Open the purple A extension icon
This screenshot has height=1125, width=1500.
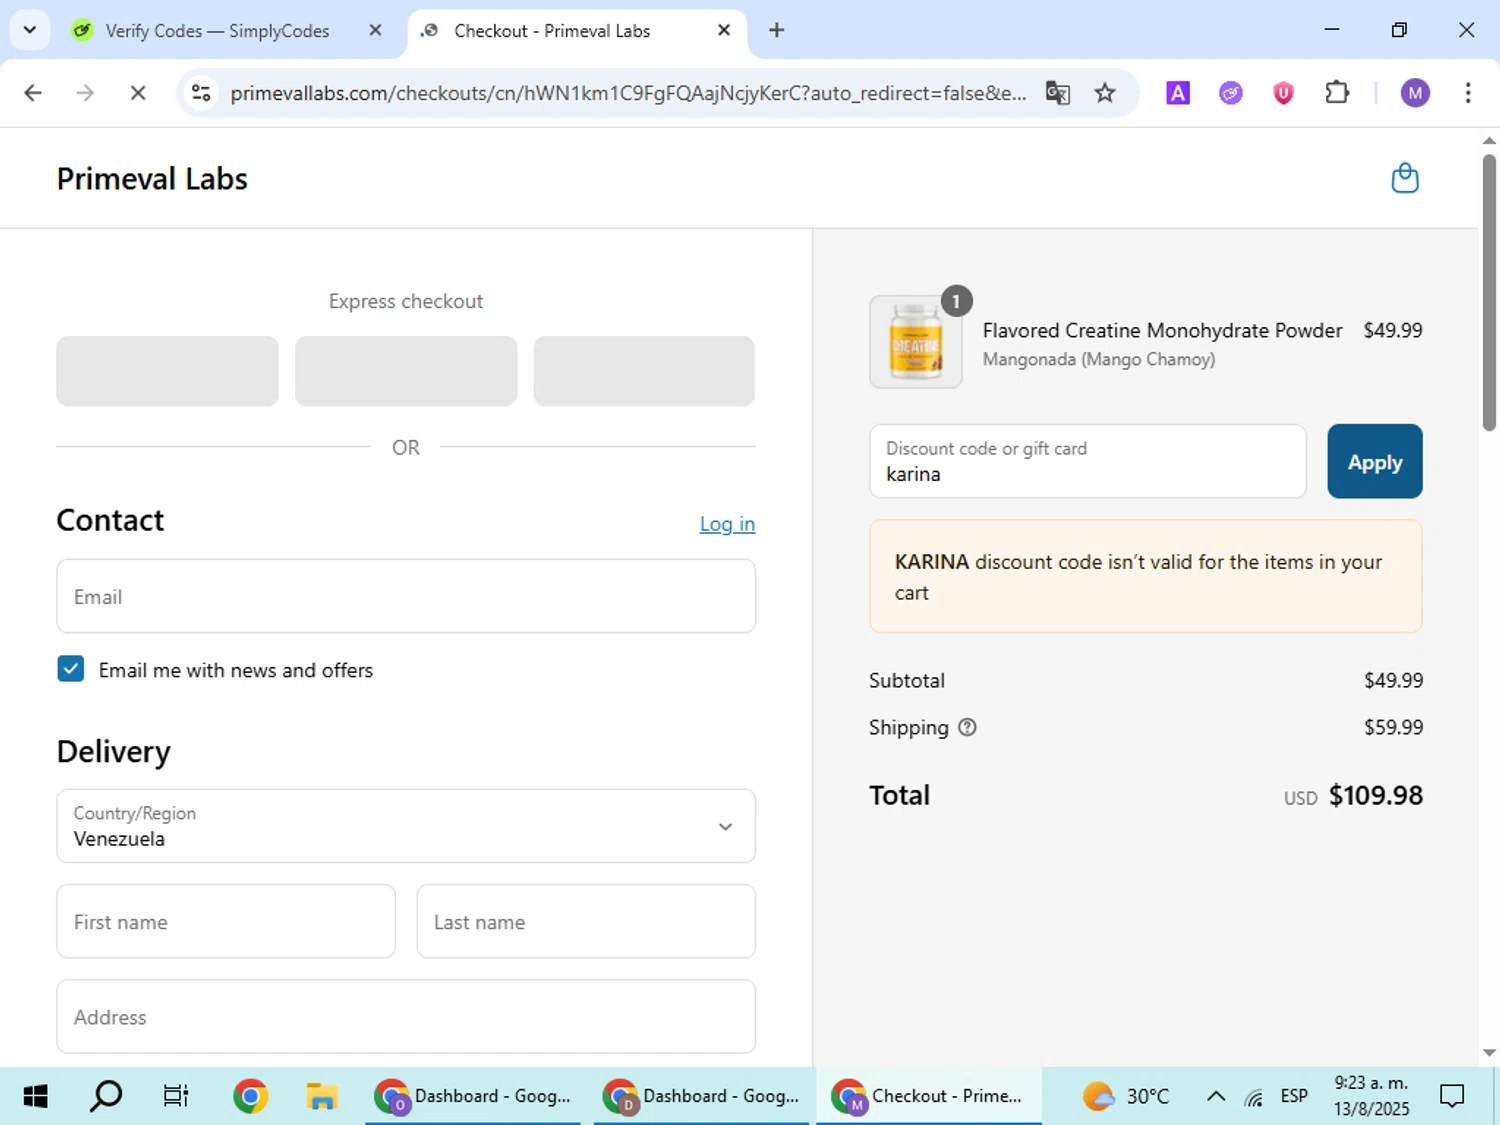point(1178,93)
